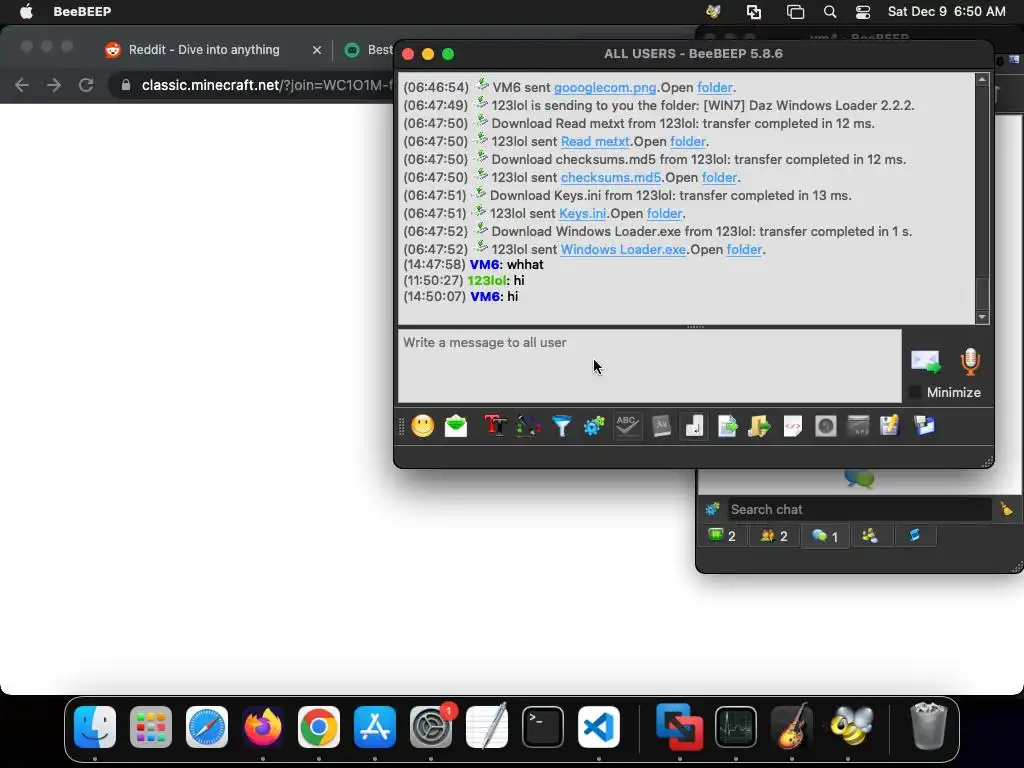1024x768 pixels.
Task: Click the broom clear icon beside Search chat
Action: [x=1006, y=509]
